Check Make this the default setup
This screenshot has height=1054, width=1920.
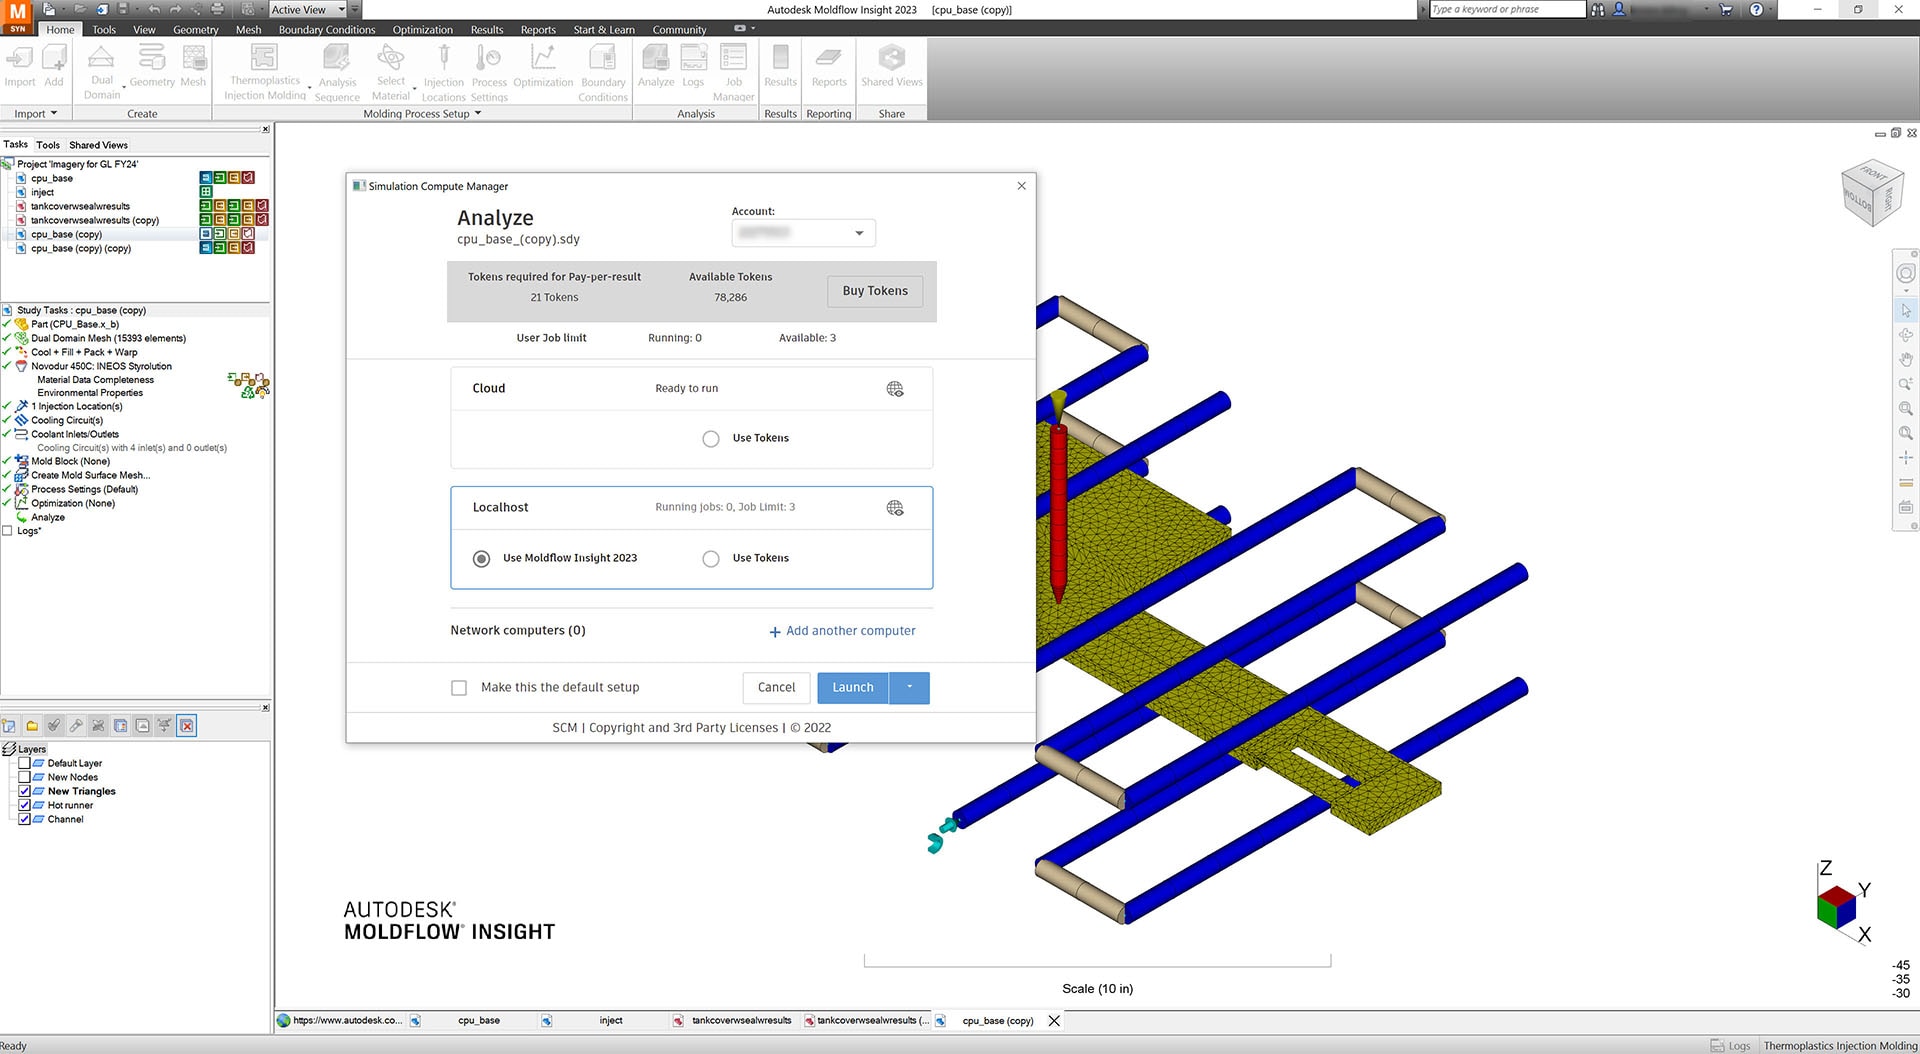click(459, 688)
